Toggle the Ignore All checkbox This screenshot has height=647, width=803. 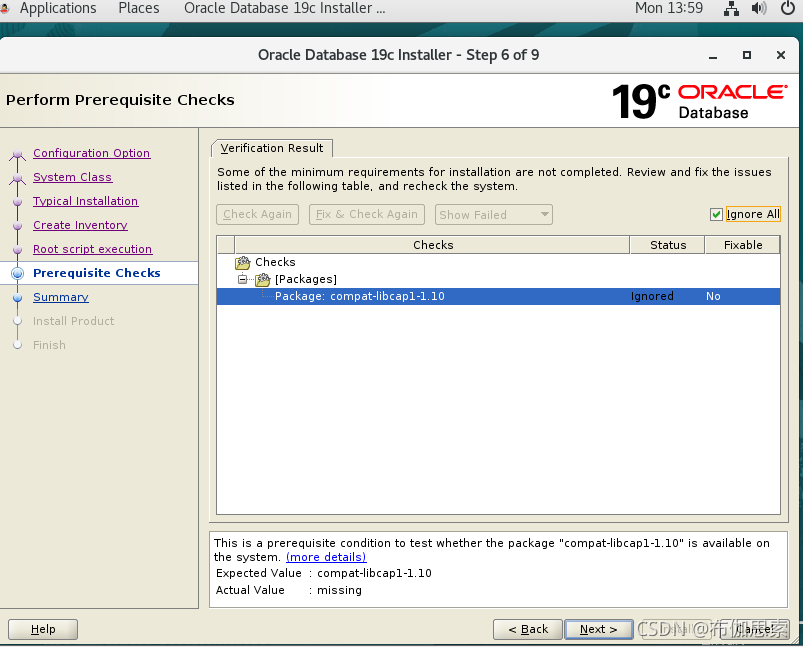click(x=716, y=214)
